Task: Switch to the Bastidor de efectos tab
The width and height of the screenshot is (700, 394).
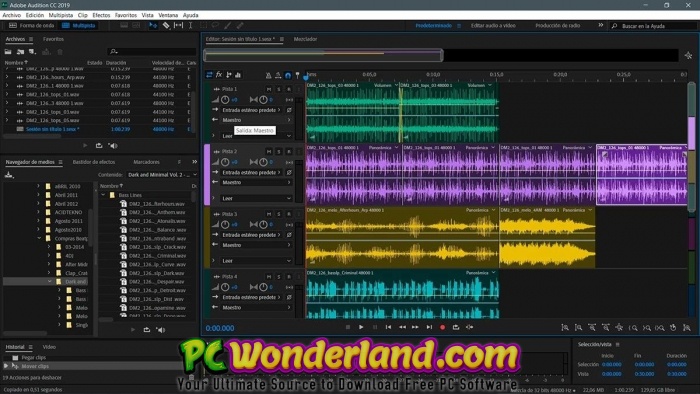Action: tap(94, 162)
